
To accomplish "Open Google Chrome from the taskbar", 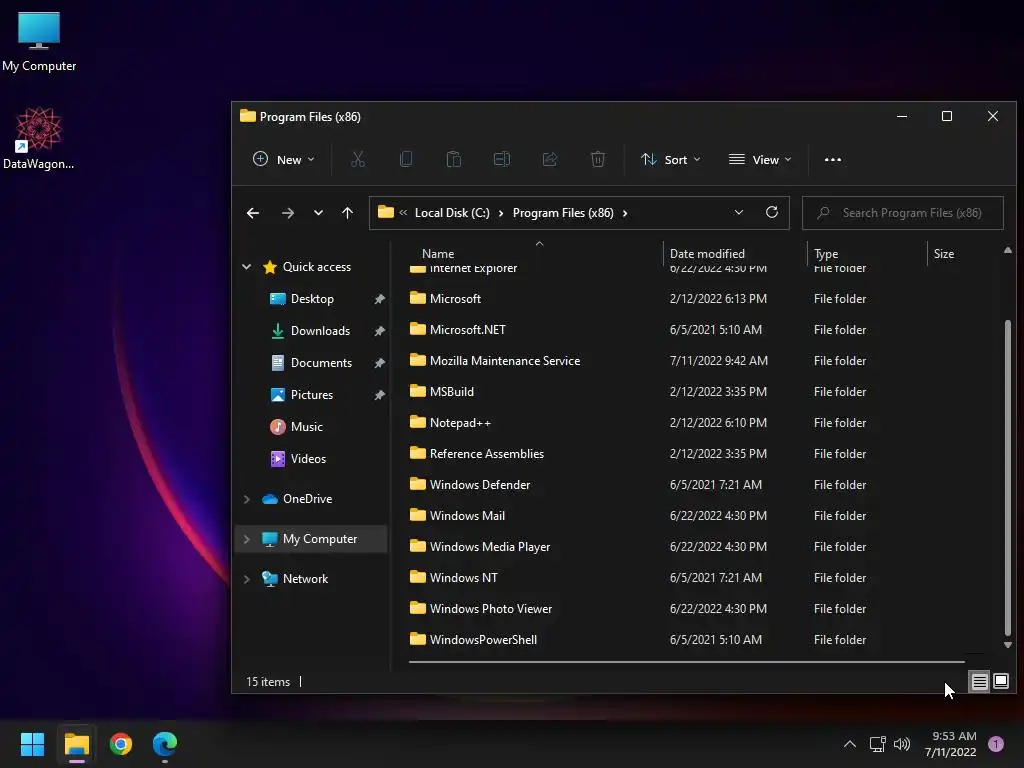I will pos(121,744).
